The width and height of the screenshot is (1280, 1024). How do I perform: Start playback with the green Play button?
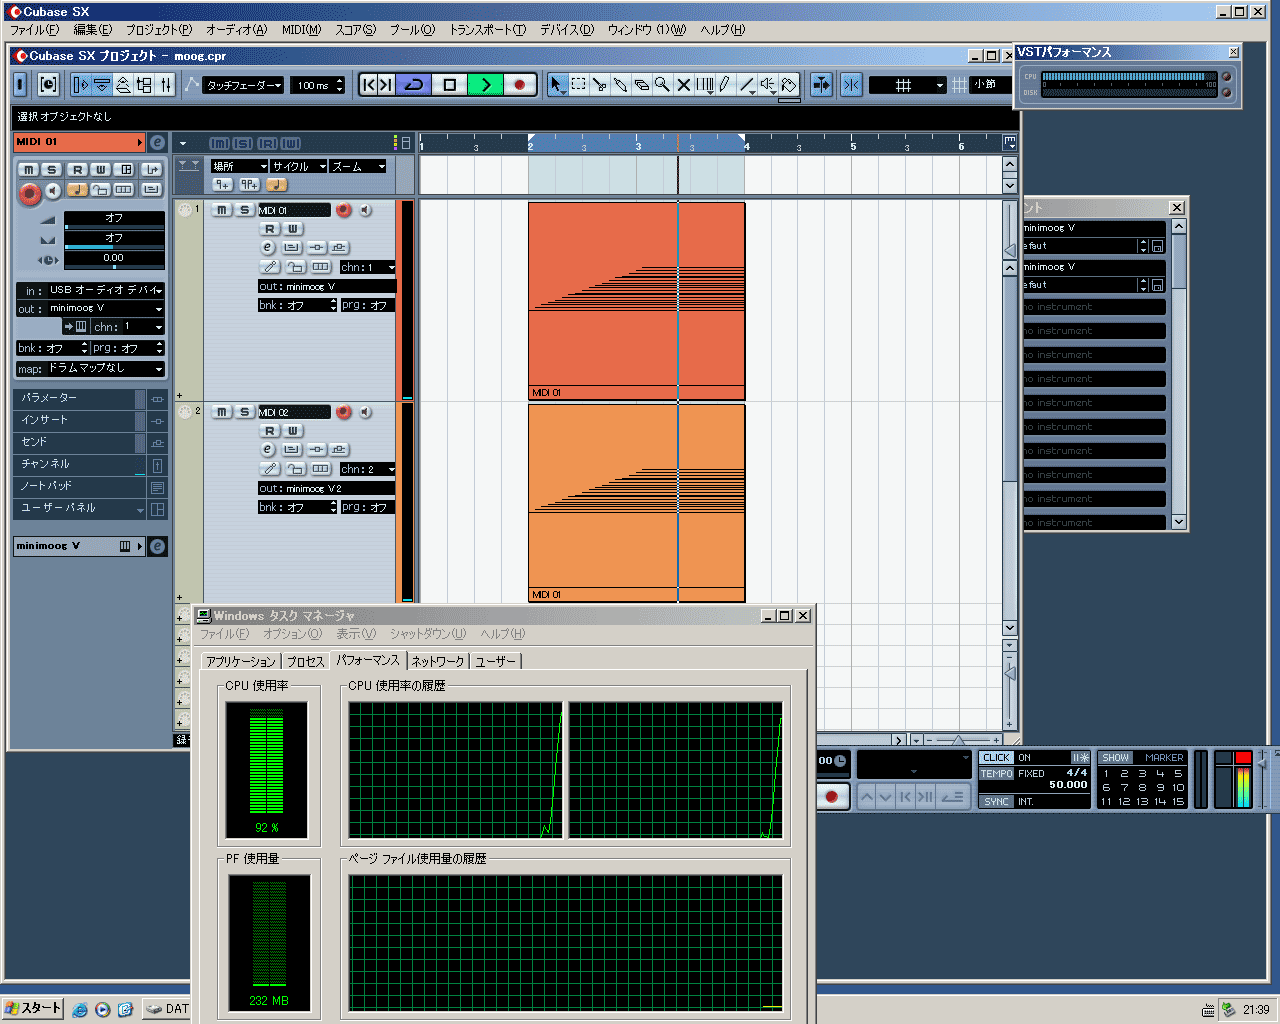click(x=485, y=85)
